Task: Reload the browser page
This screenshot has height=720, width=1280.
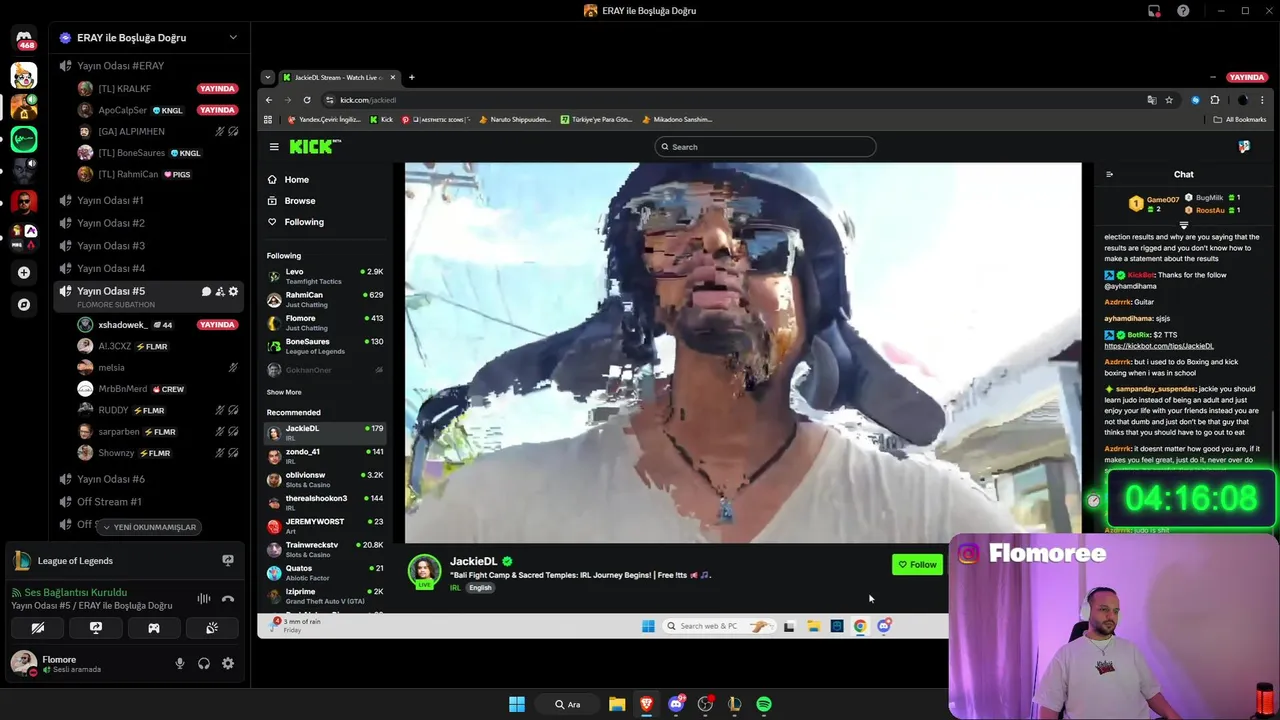Action: click(307, 100)
